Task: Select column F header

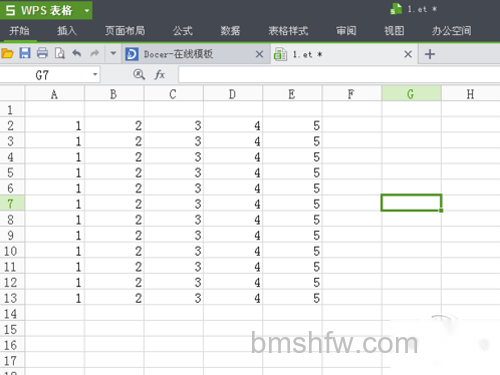Action: point(351,94)
